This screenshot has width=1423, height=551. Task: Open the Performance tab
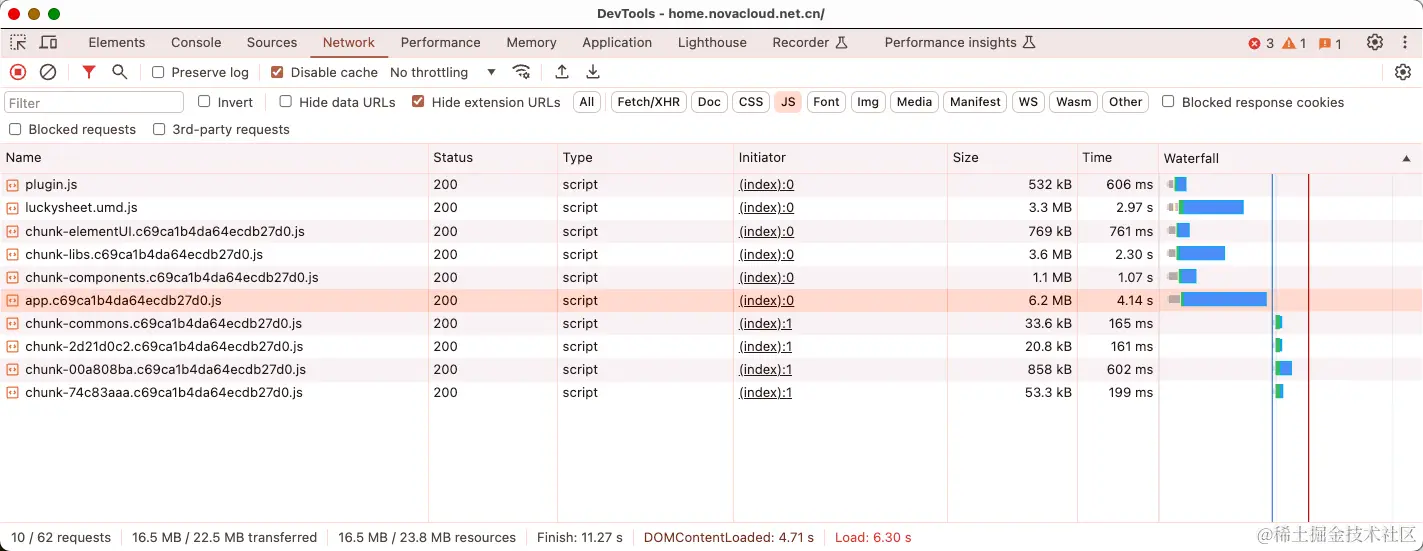click(x=441, y=42)
